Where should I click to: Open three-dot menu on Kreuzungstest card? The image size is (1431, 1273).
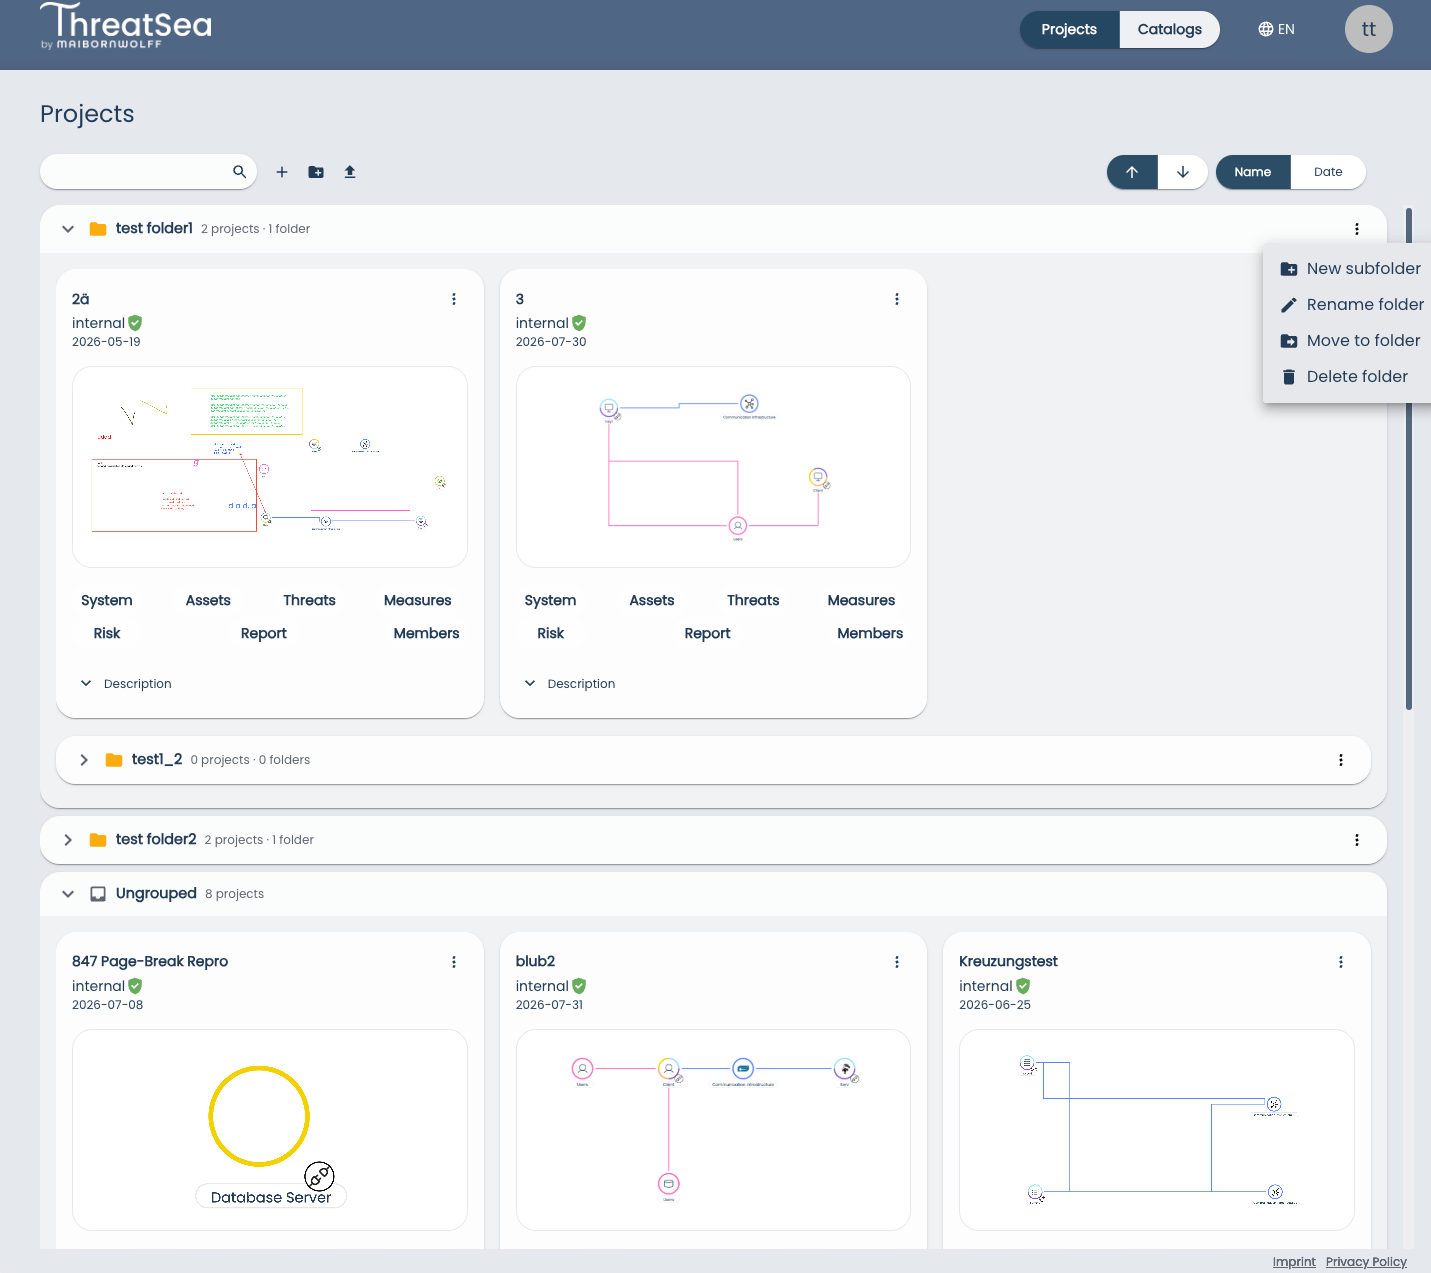point(1341,962)
